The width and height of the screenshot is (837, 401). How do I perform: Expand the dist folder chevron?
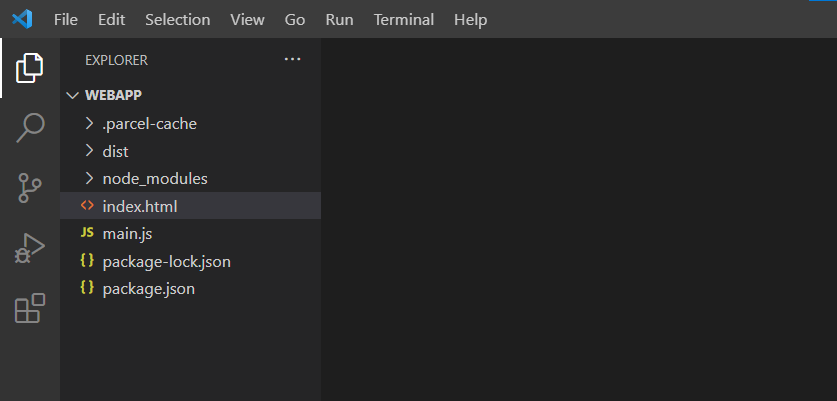tap(89, 151)
